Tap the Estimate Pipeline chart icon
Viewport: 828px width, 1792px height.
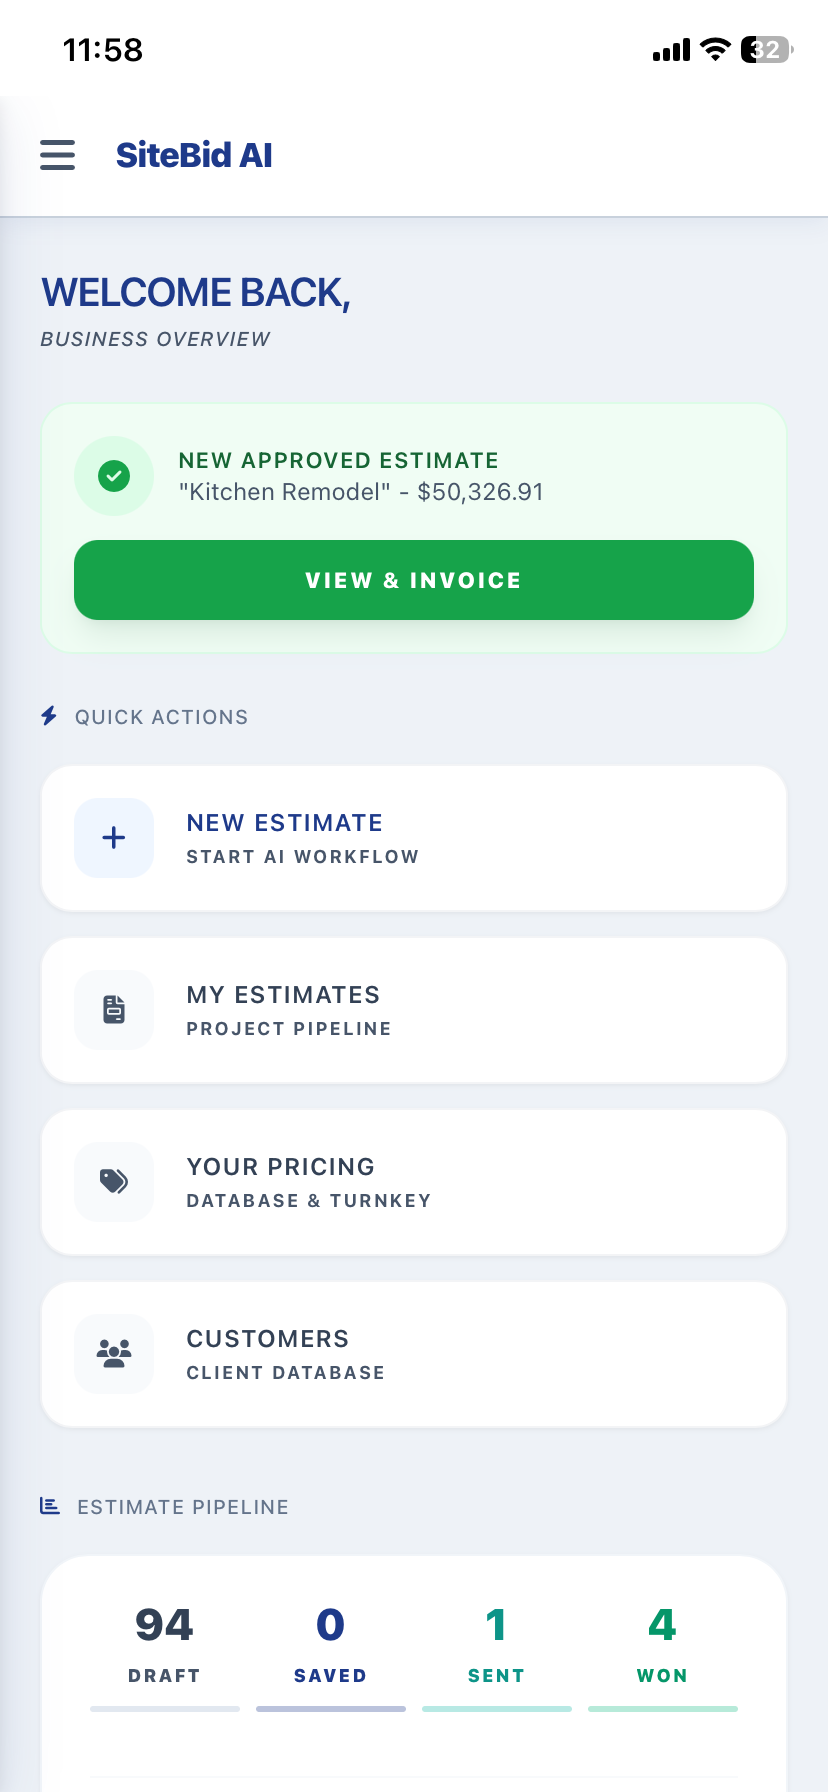[50, 1506]
